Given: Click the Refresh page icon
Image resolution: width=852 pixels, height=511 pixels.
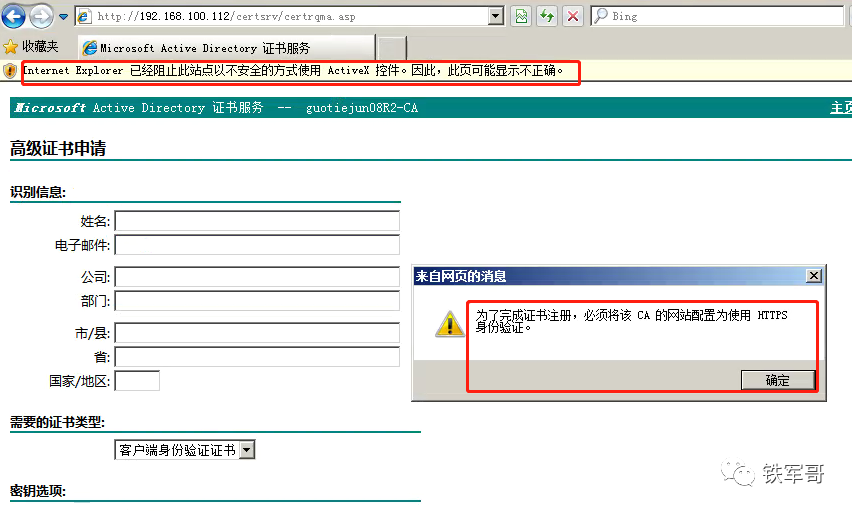Looking at the screenshot, I should point(547,16).
